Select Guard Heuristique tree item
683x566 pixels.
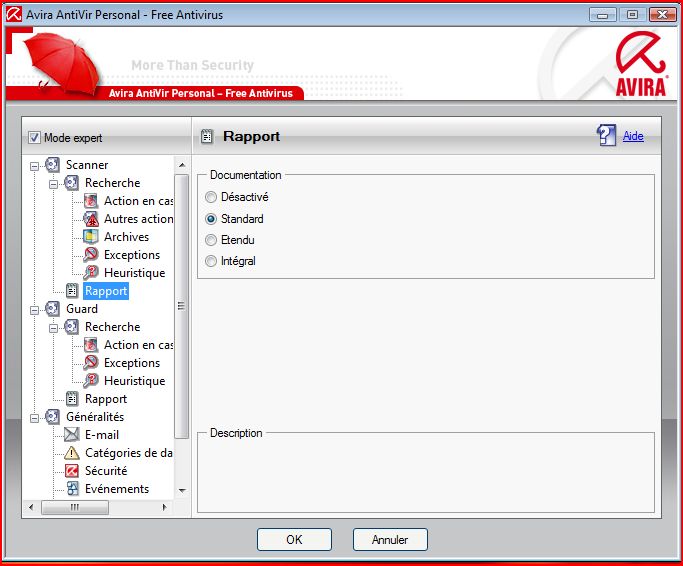pos(135,381)
